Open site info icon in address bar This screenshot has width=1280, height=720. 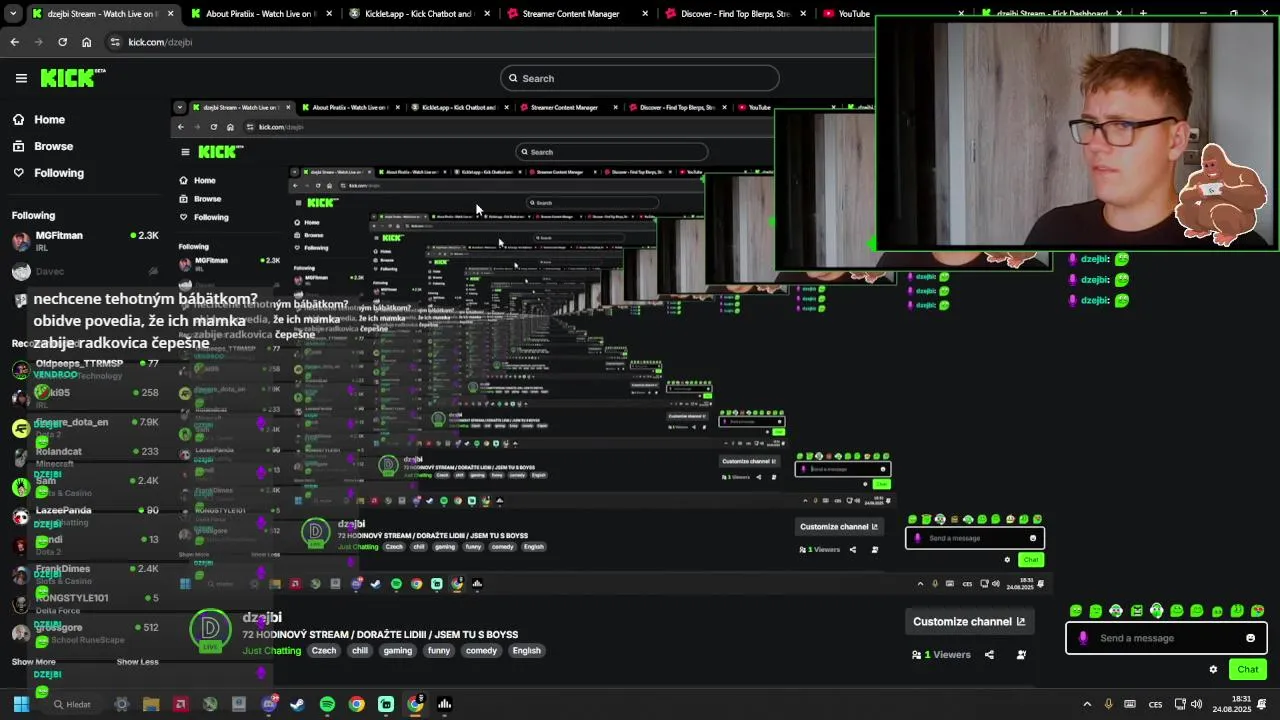115,42
